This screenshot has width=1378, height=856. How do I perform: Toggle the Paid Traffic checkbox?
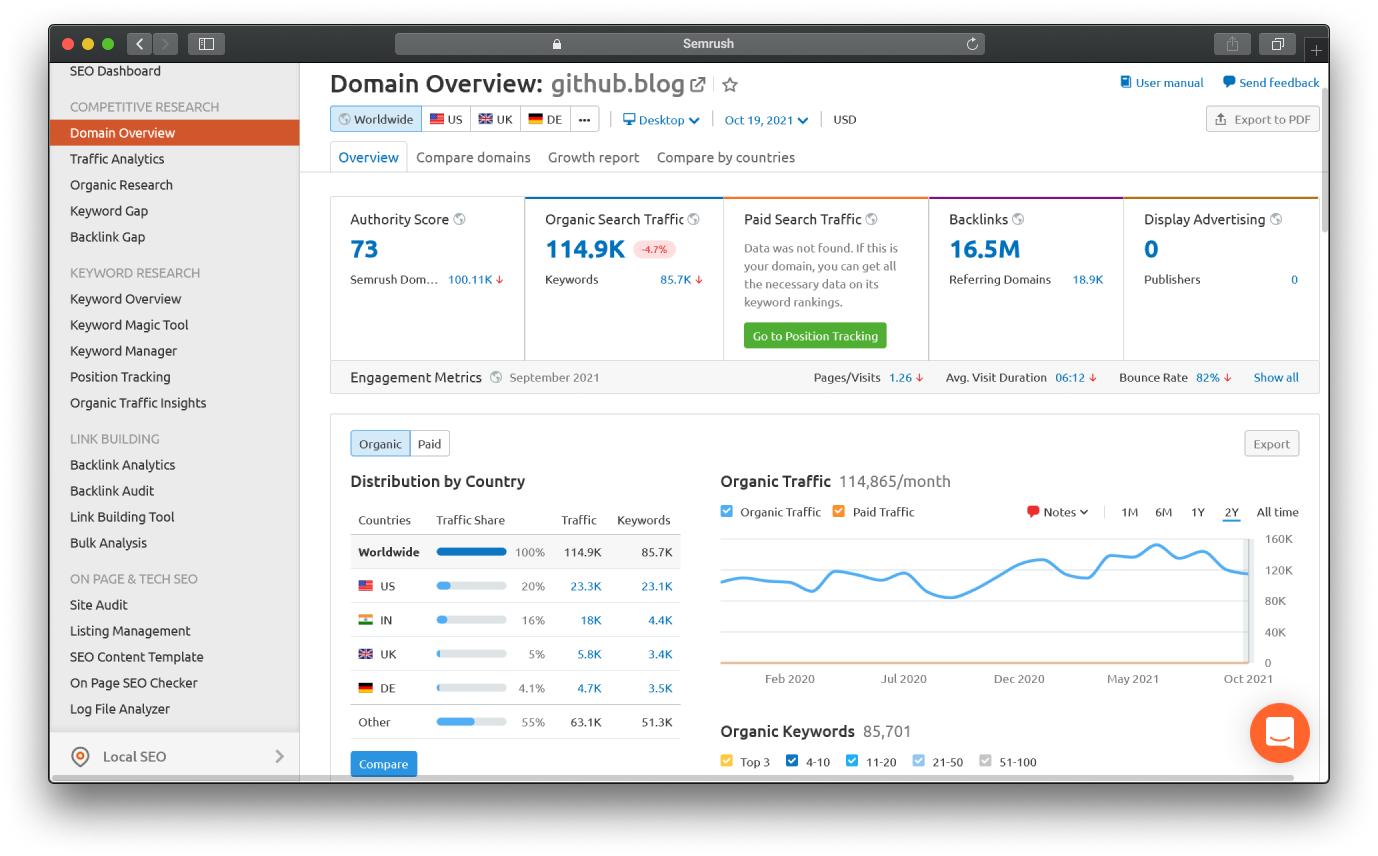[839, 512]
